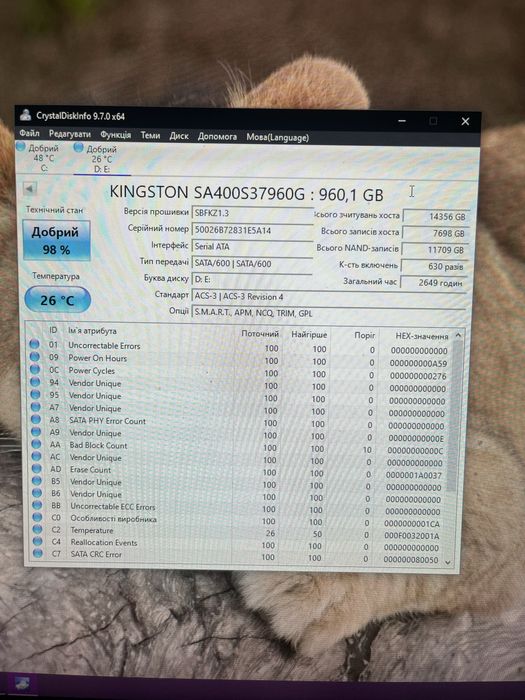Click status icon of Bad Block Count row
525x700 pixels.
[37, 444]
